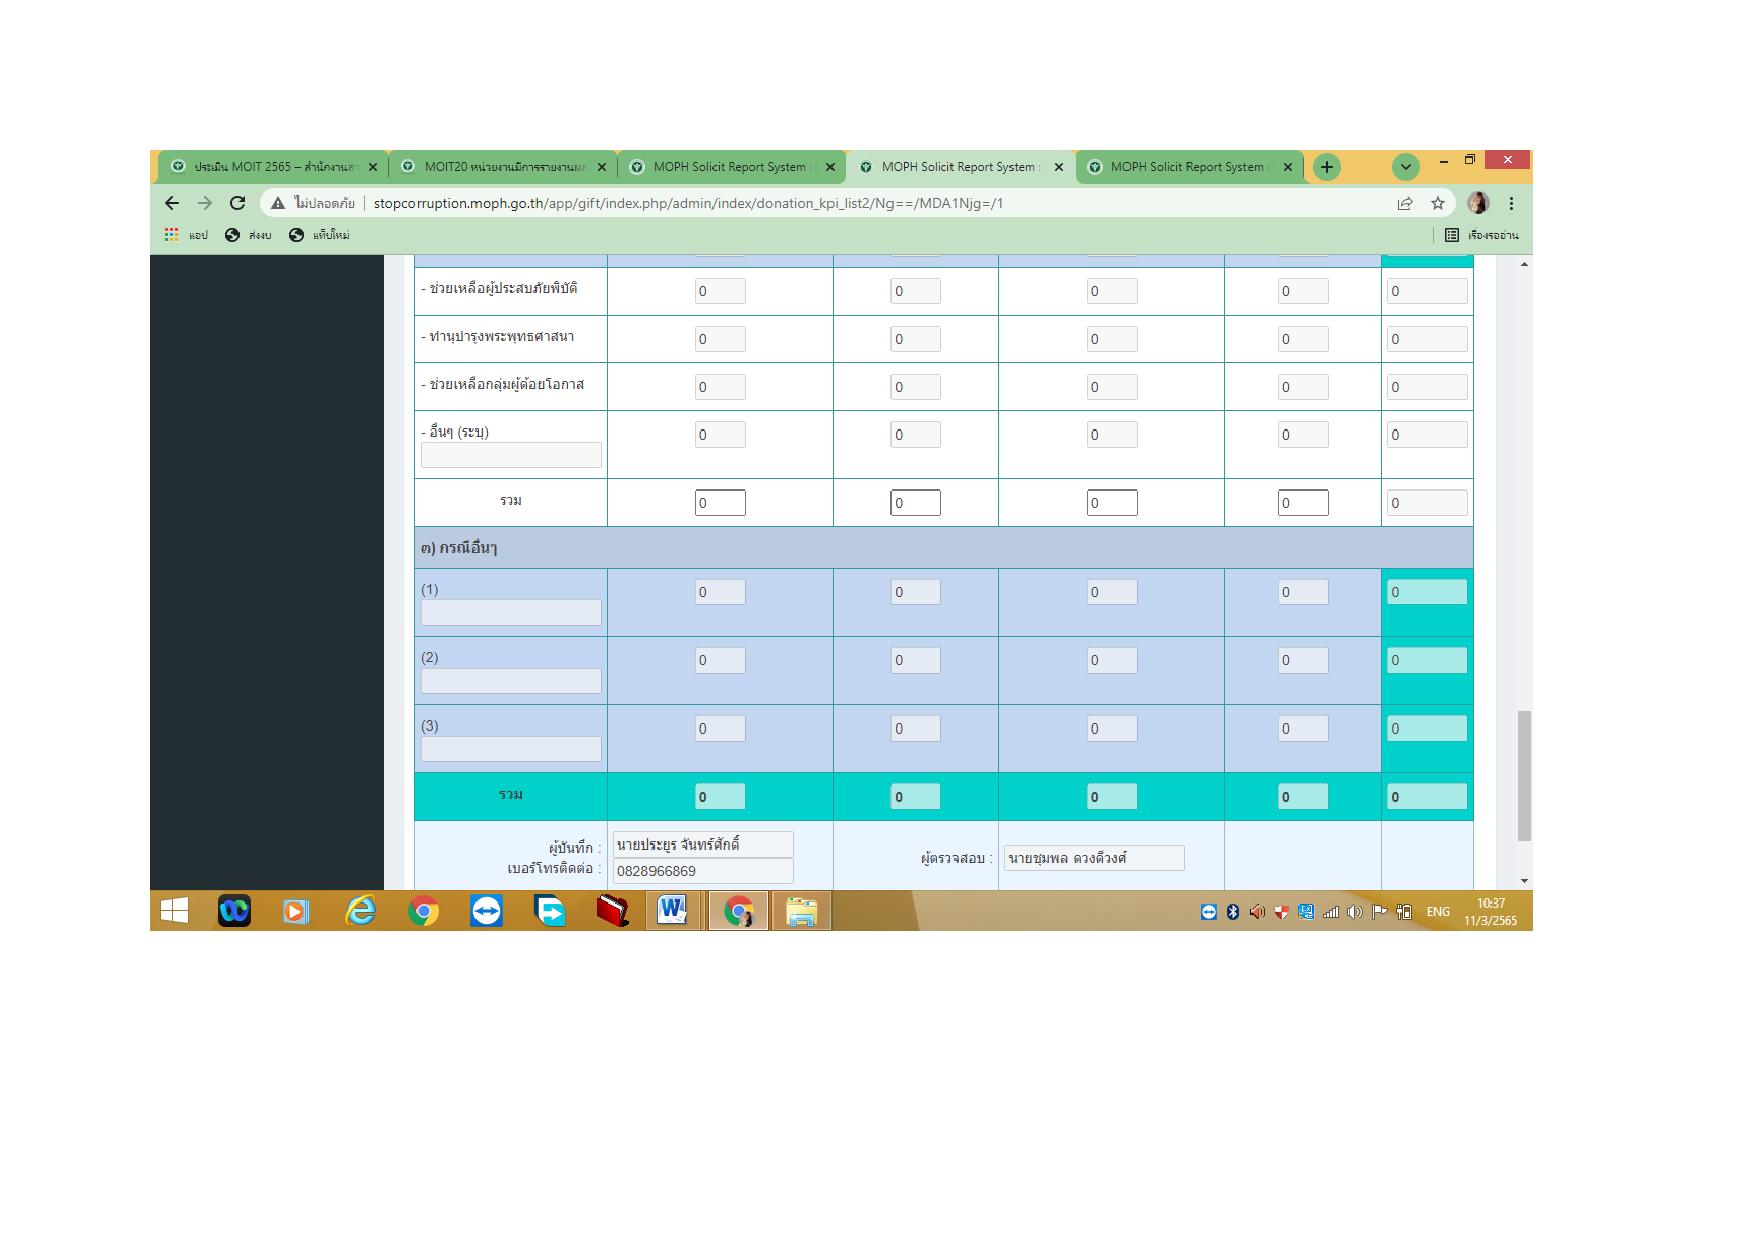Image resolution: width=1754 pixels, height=1240 pixels.
Task: Switch to active Chrome window in taskbar
Action: tap(738, 910)
